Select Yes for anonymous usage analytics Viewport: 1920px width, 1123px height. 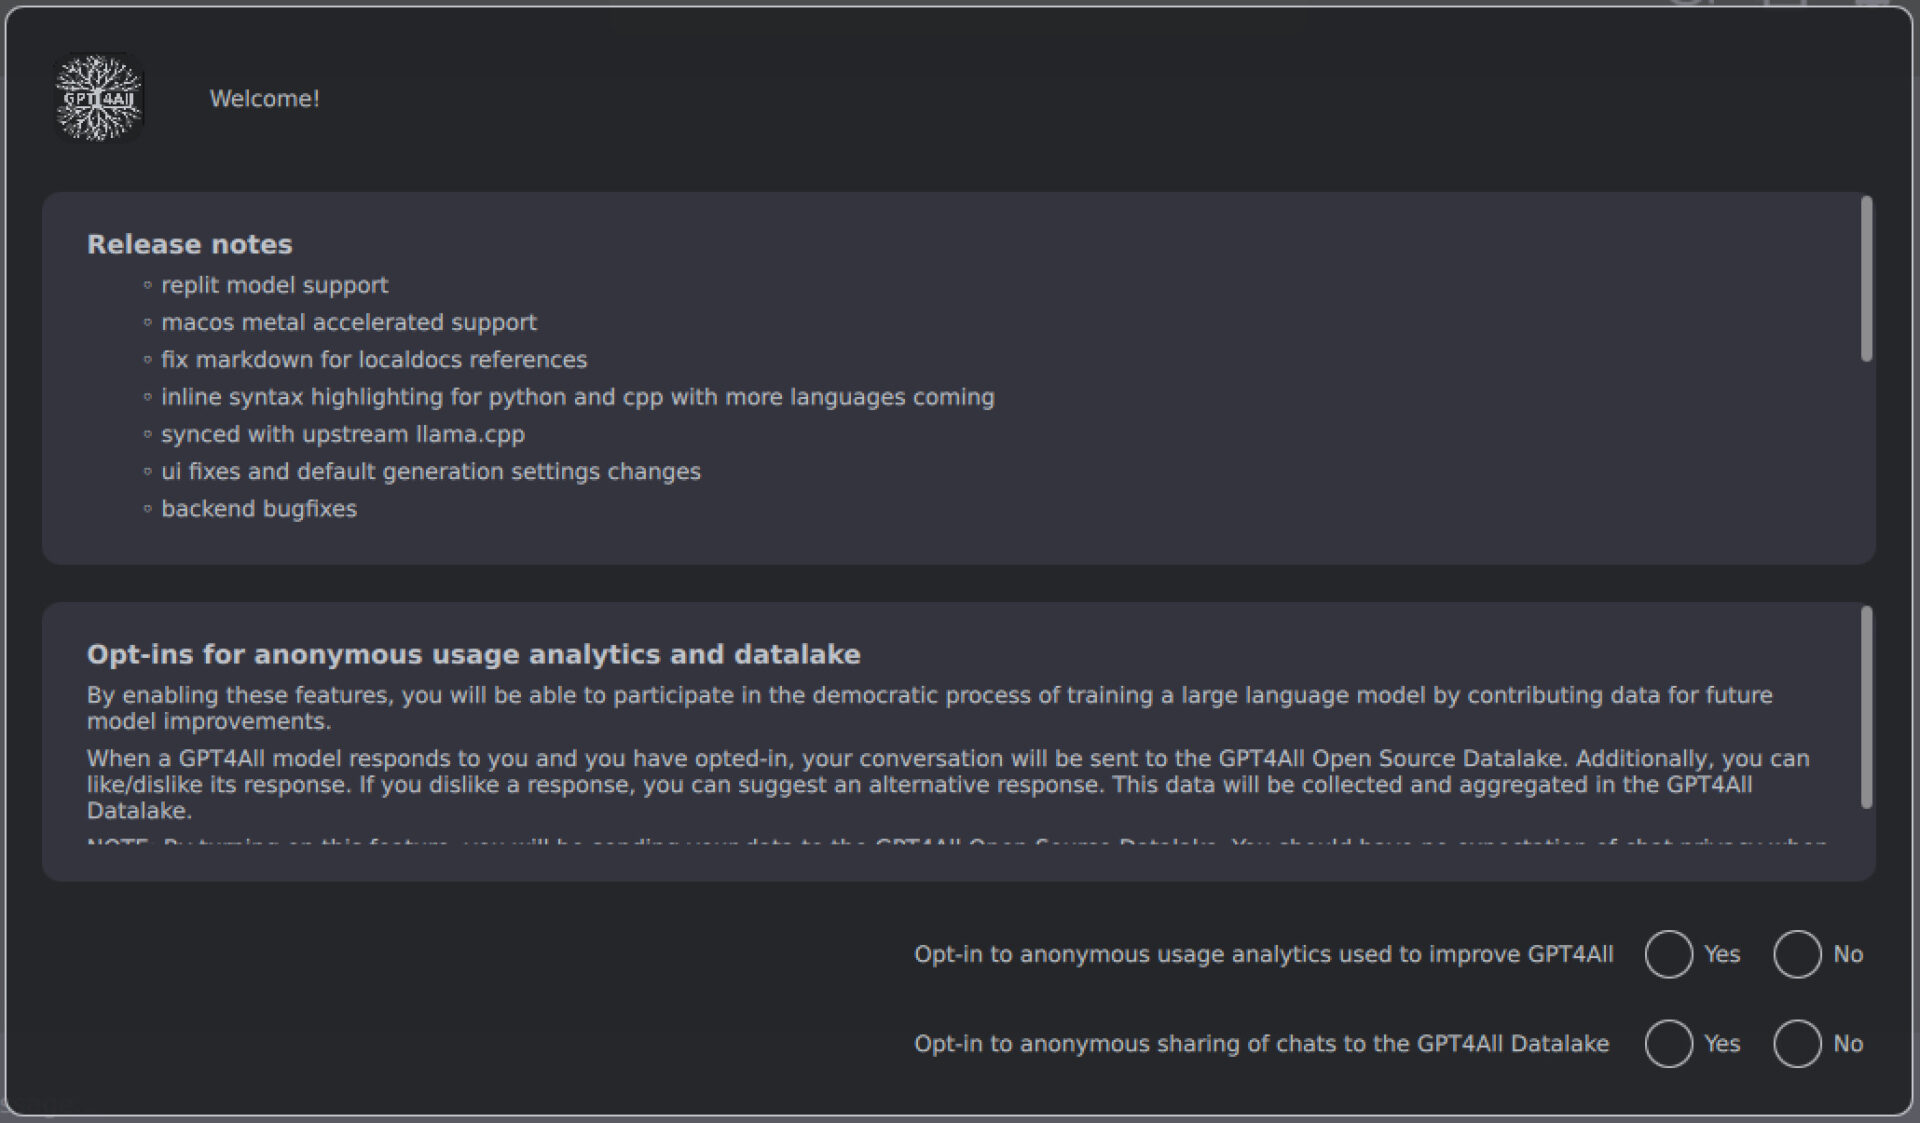1668,955
